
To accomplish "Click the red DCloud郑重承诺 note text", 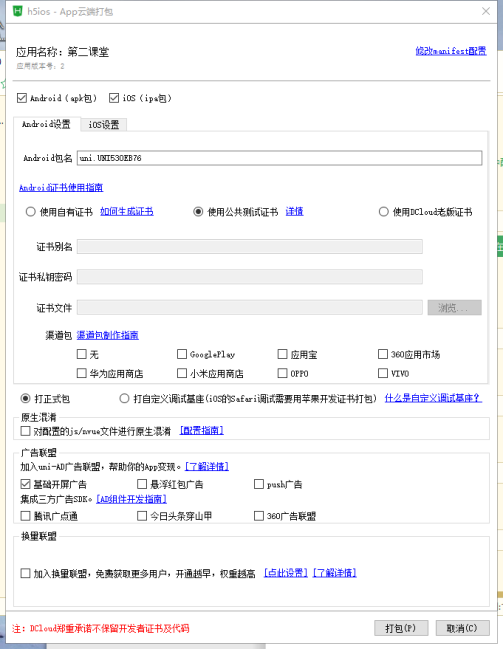I will 101,628.
